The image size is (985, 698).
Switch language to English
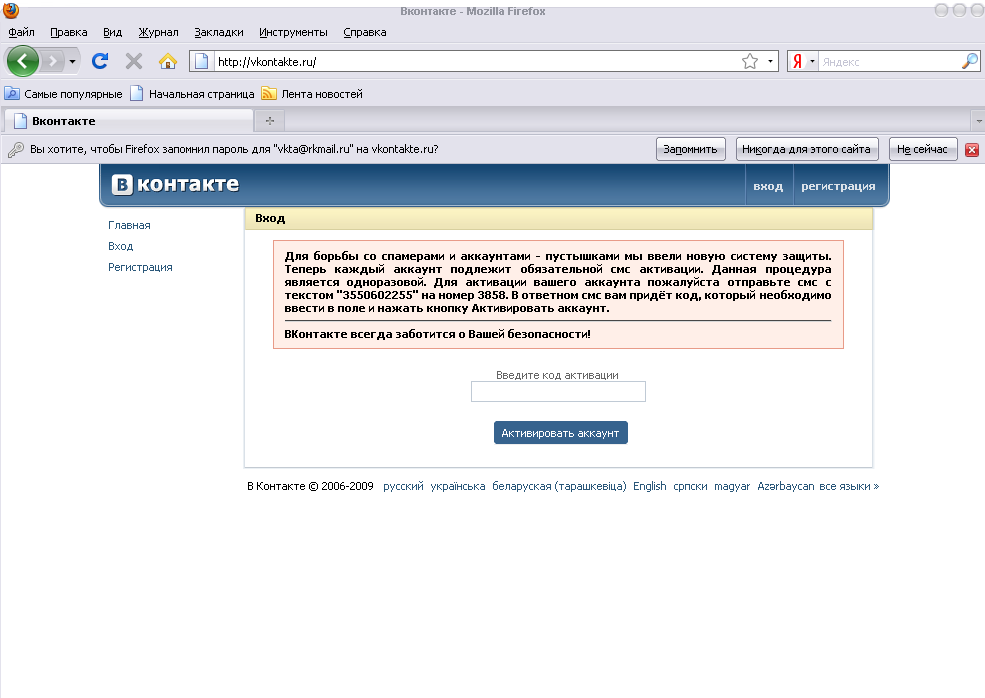[650, 486]
